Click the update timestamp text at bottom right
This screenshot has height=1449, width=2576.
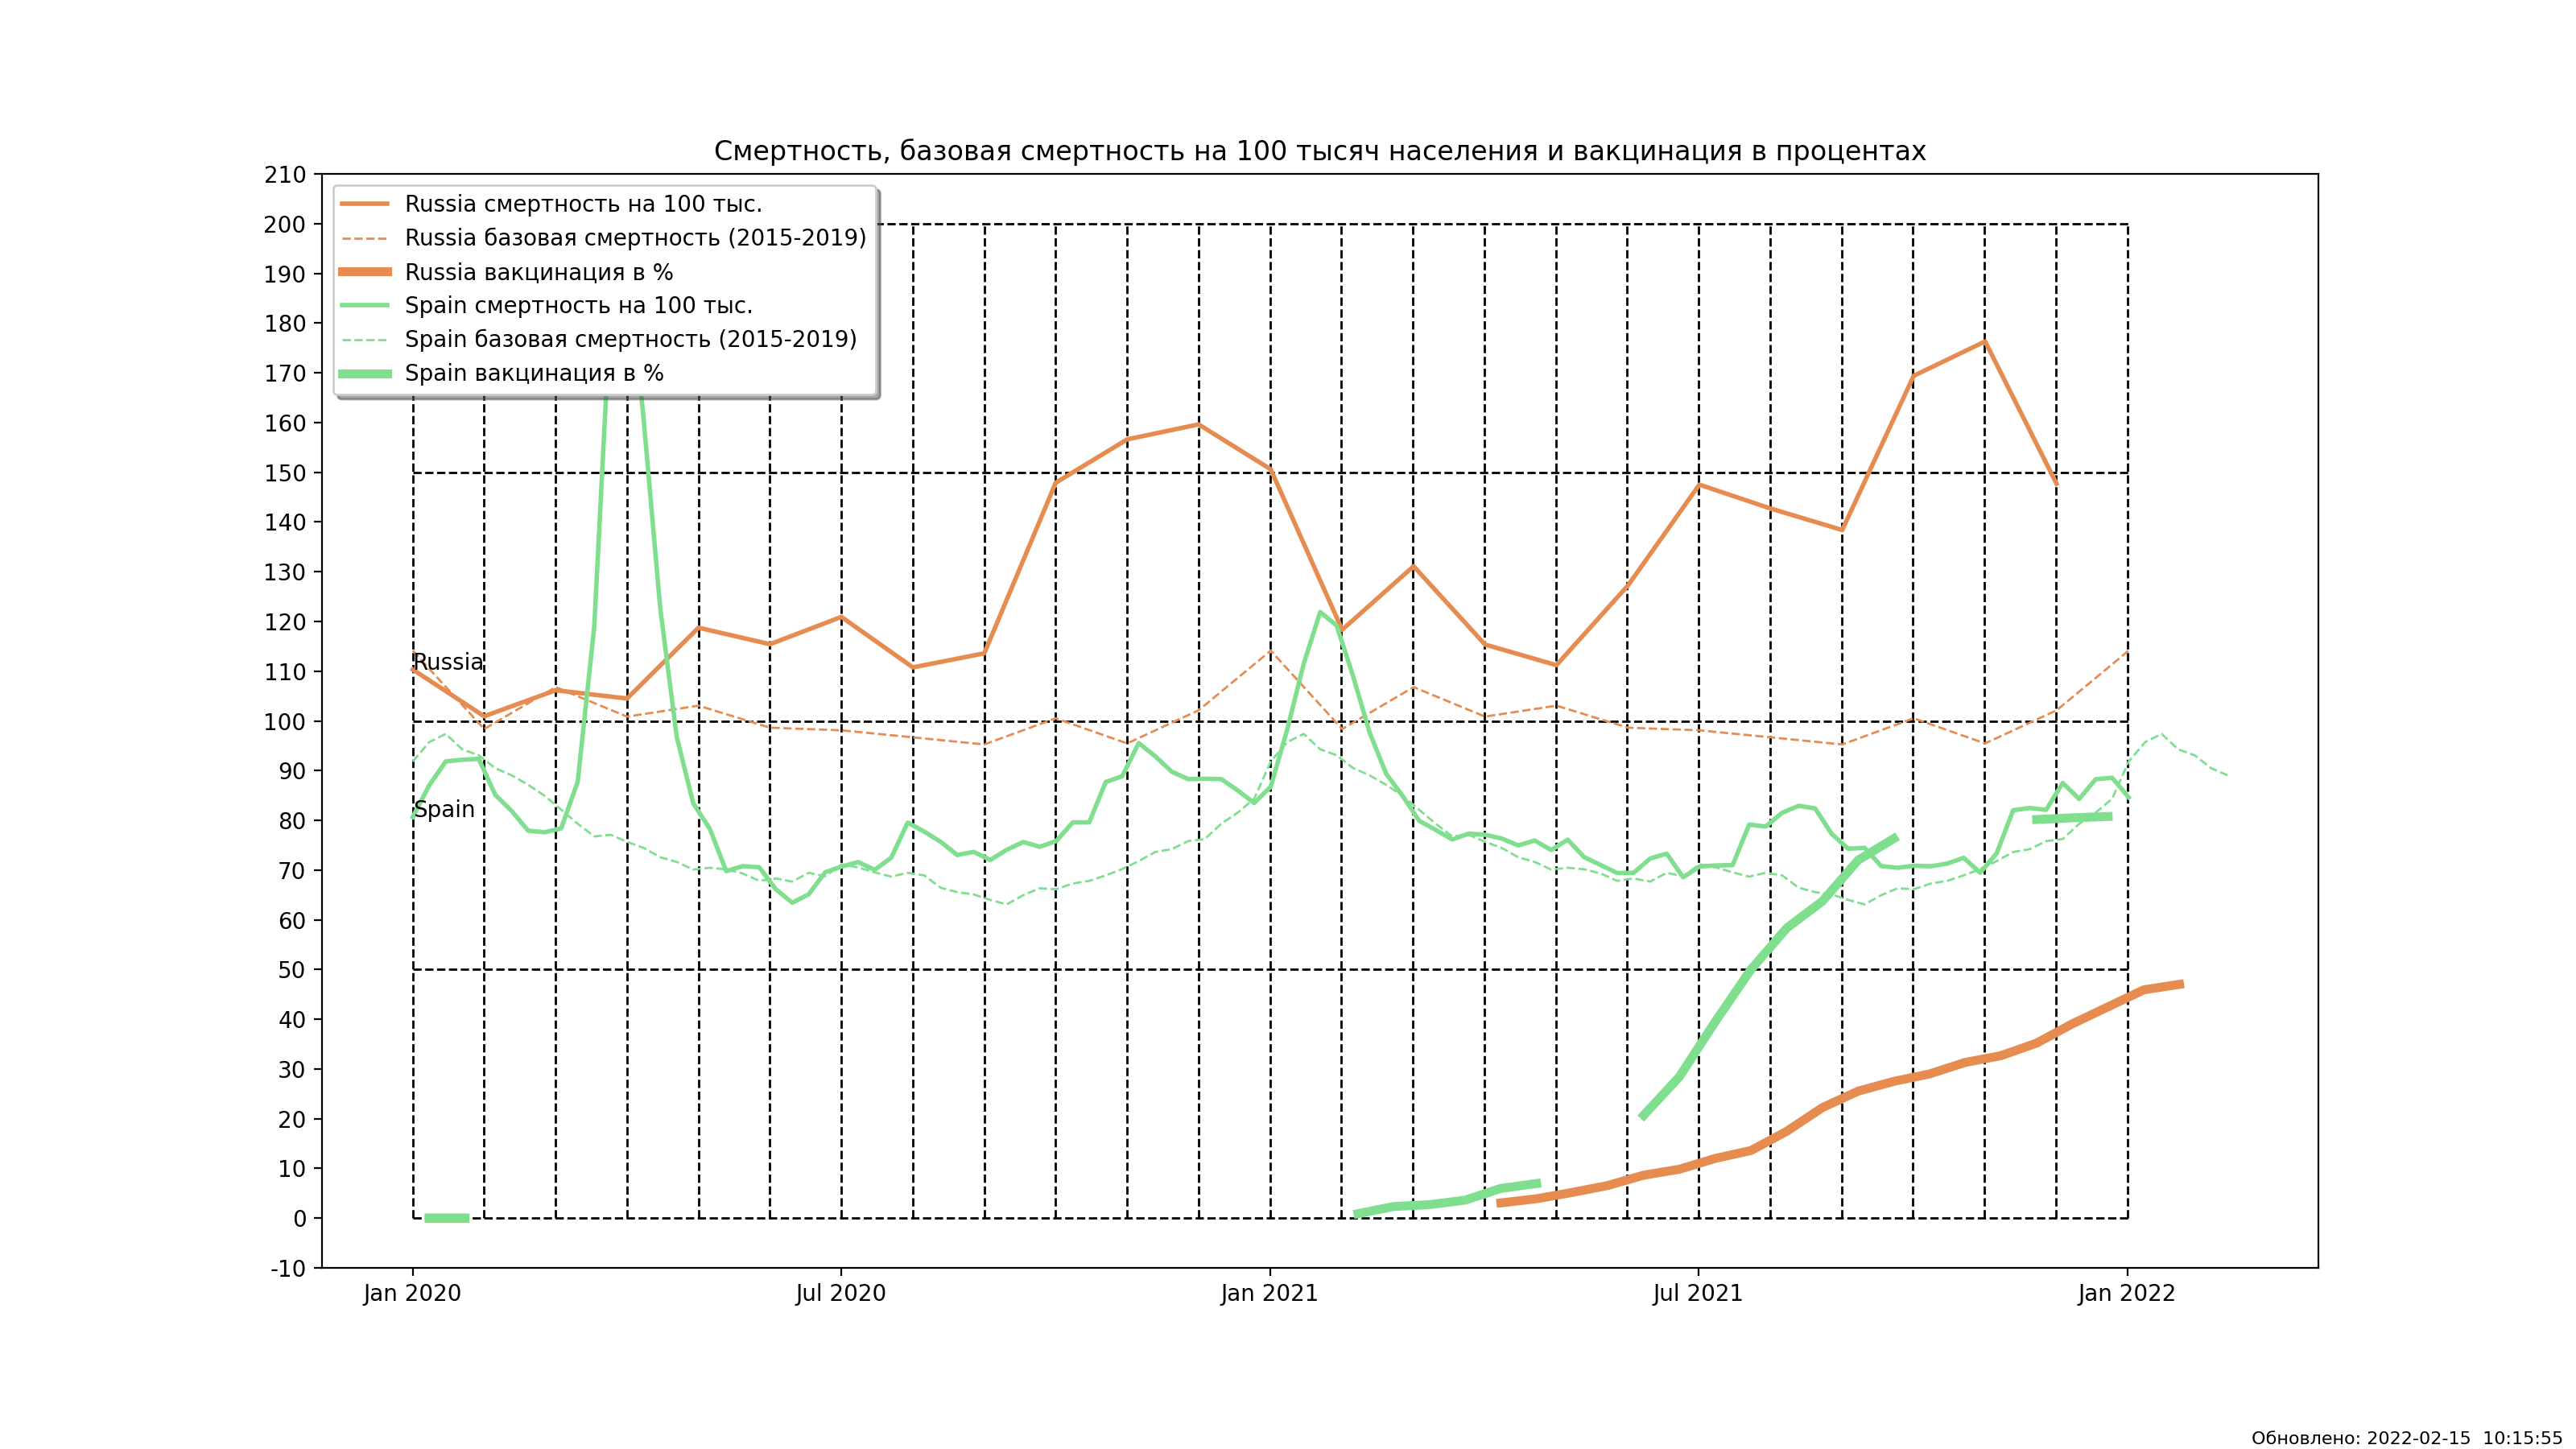[2406, 1438]
